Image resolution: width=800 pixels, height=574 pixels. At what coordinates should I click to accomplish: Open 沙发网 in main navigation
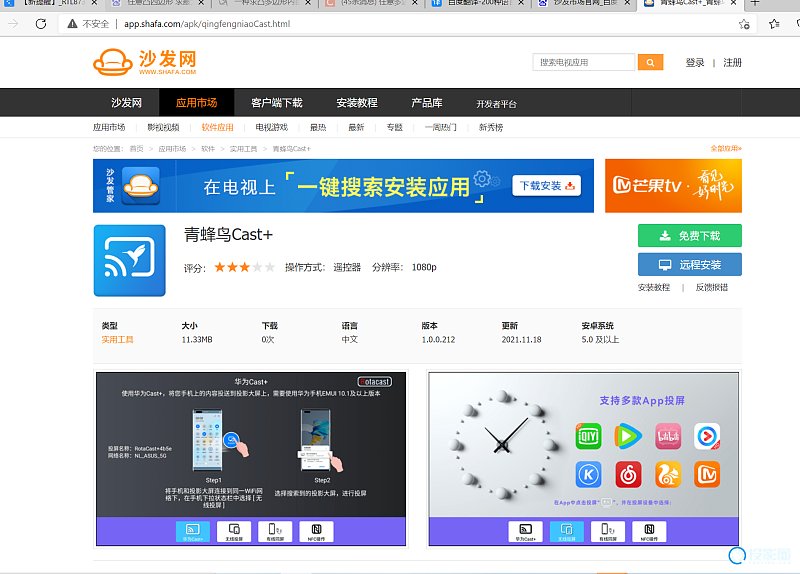tap(126, 103)
